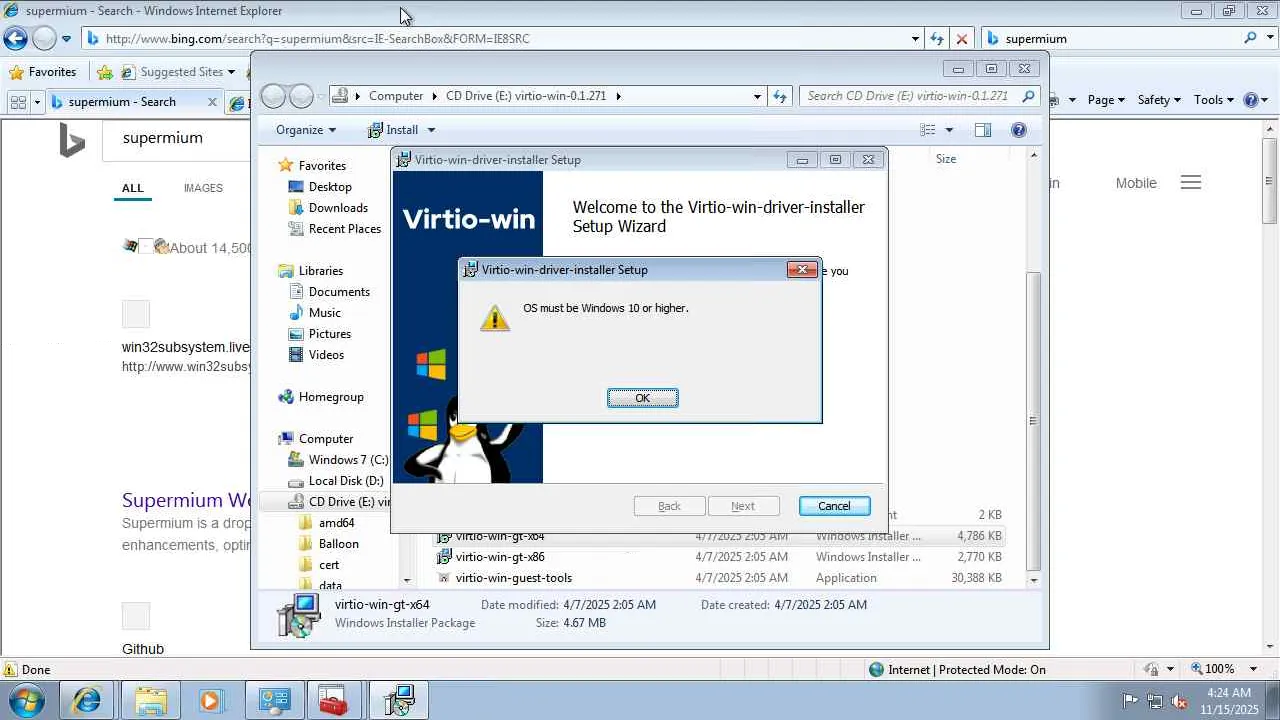
Task: Close the OS warning dialog with red X
Action: (x=802, y=269)
